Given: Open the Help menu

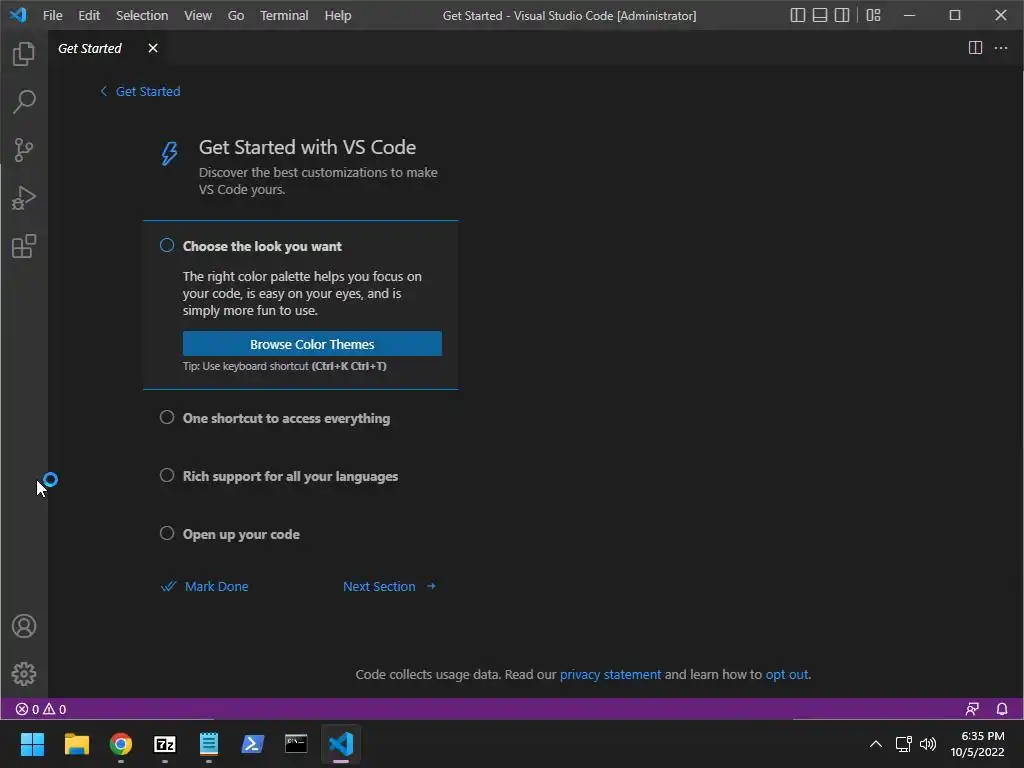Looking at the screenshot, I should 338,15.
